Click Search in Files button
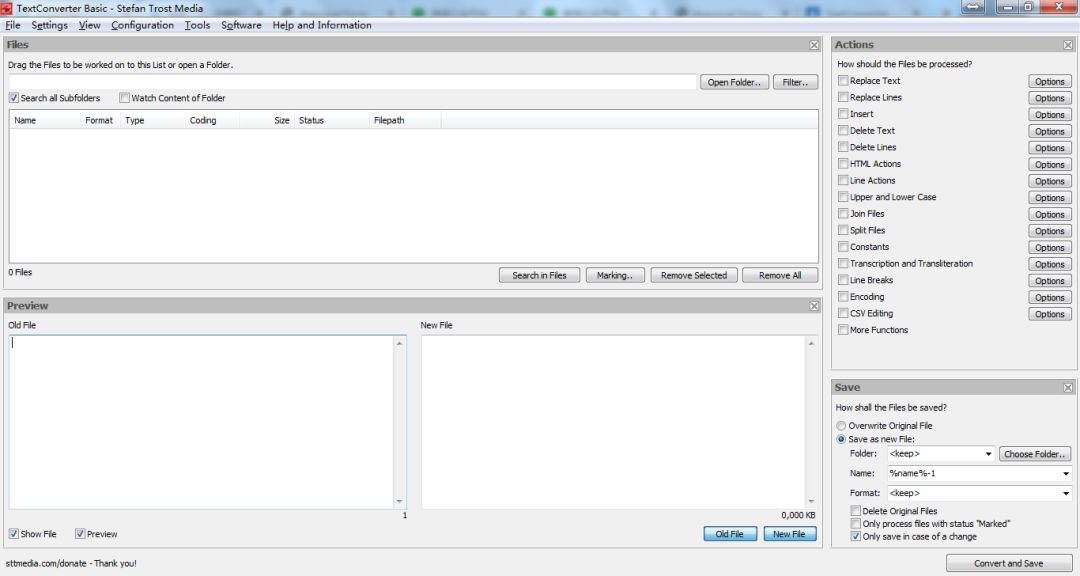The height and width of the screenshot is (576, 1080). pyautogui.click(x=539, y=276)
